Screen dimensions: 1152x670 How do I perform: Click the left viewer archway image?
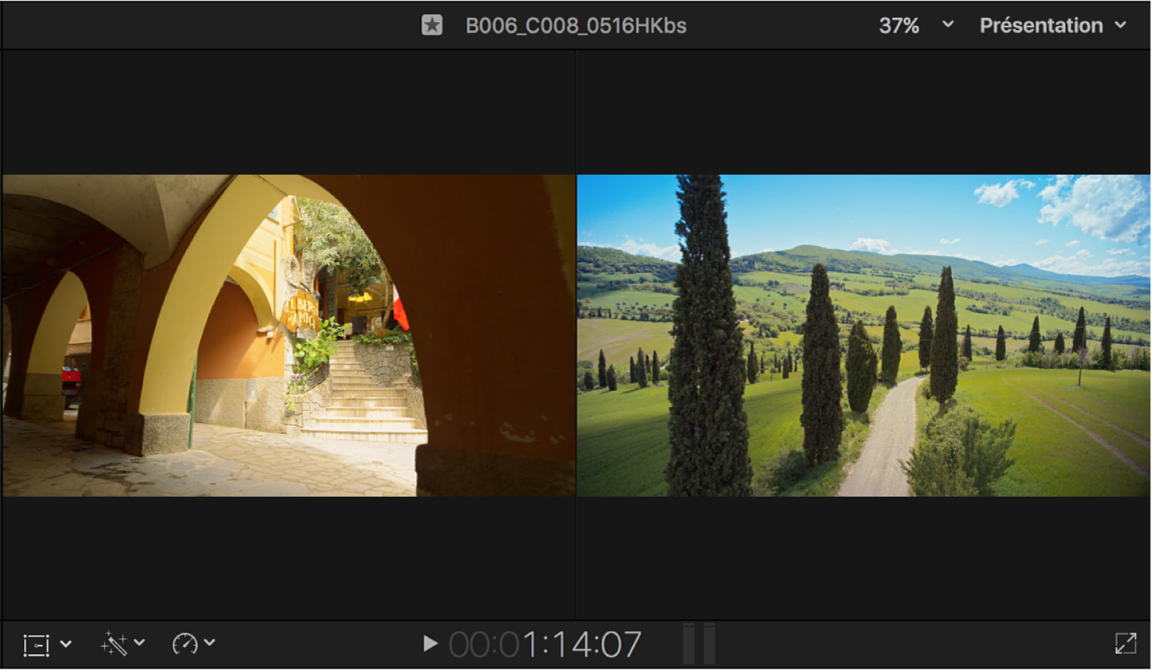pos(289,336)
